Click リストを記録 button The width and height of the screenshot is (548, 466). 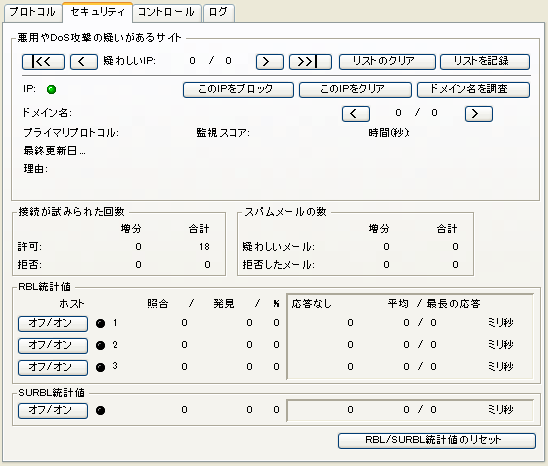485,62
